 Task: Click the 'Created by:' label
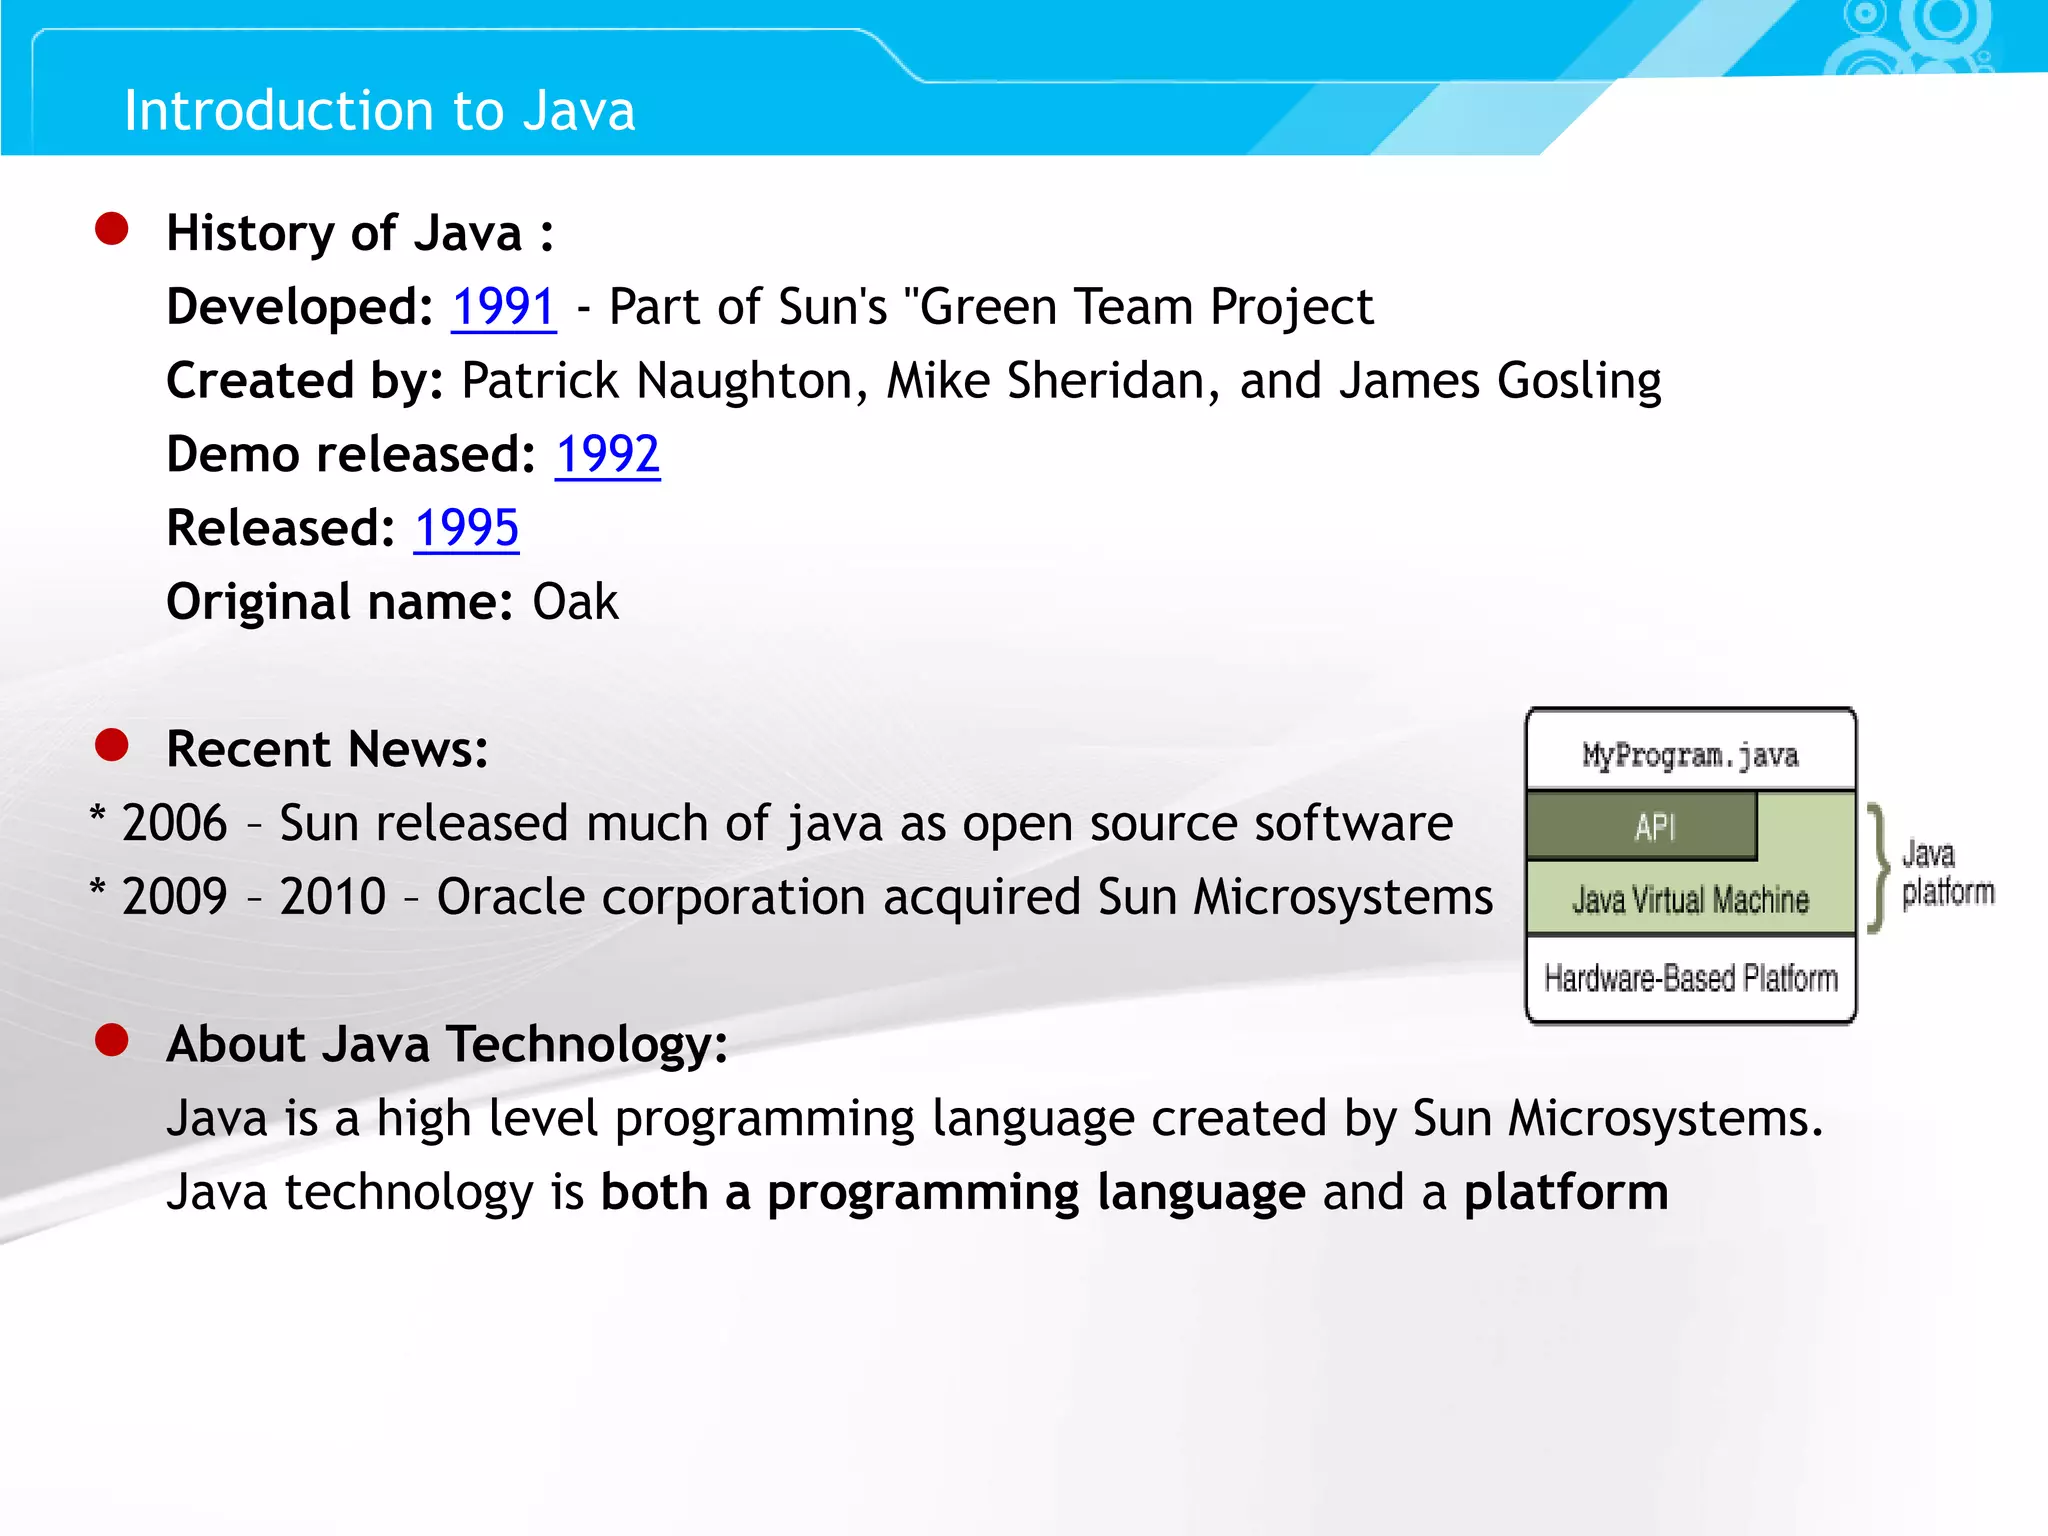pyautogui.click(x=305, y=382)
